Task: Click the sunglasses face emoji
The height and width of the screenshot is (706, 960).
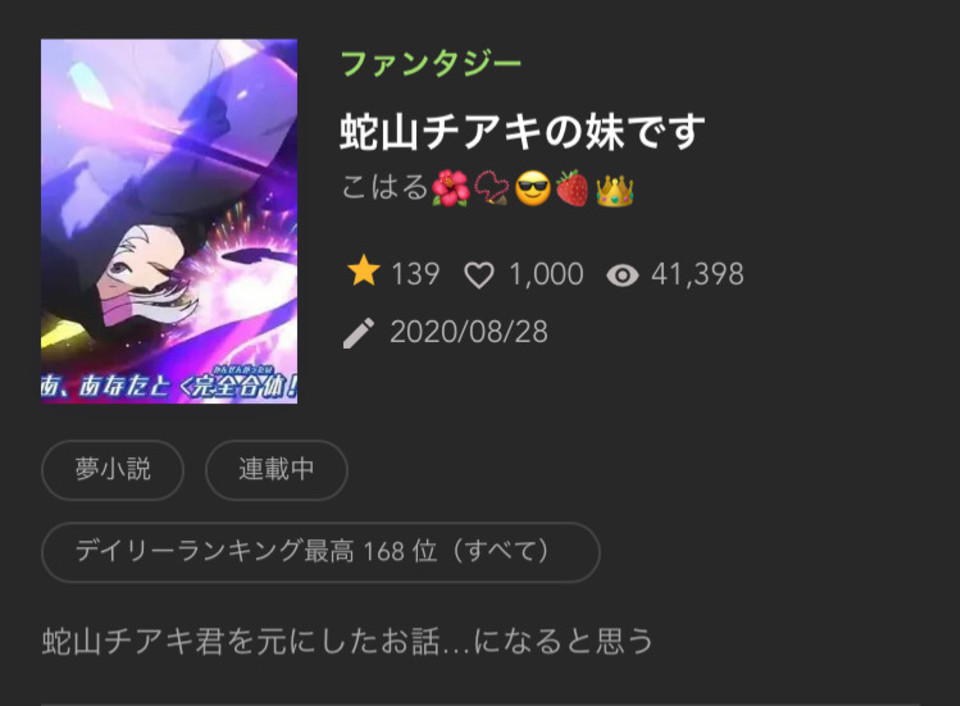Action: point(533,189)
